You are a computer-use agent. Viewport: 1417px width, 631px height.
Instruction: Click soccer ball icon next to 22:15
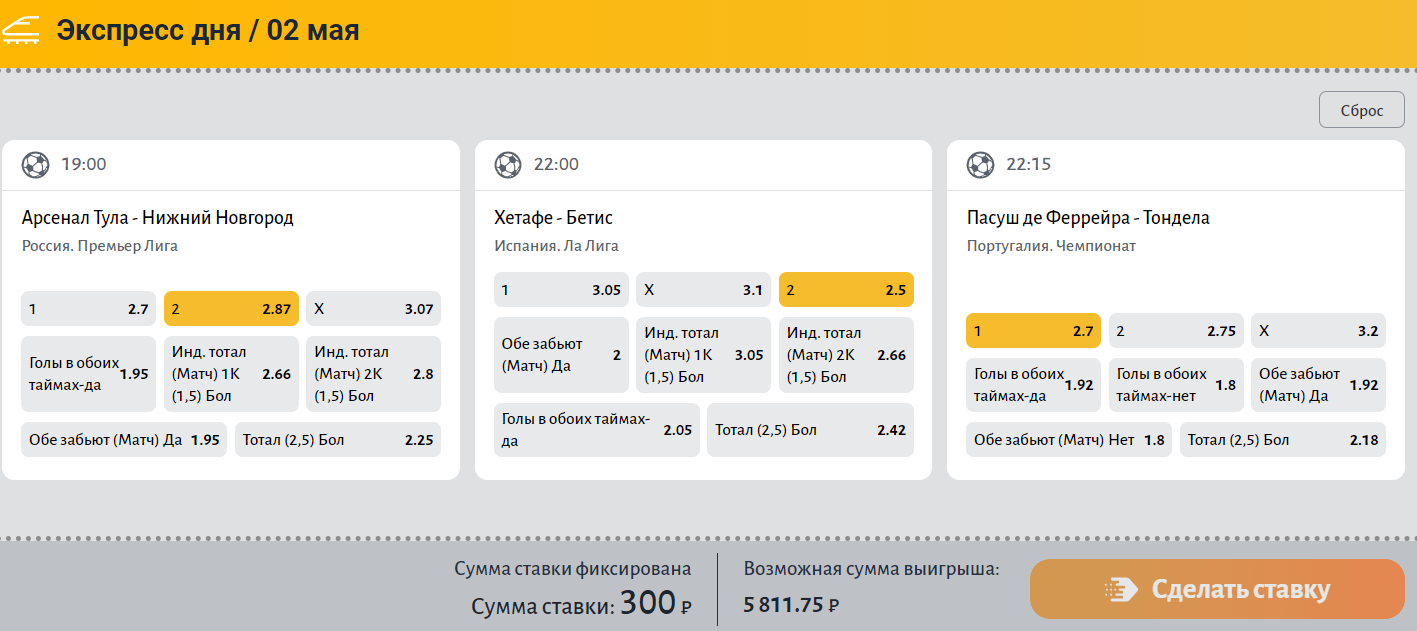[980, 164]
